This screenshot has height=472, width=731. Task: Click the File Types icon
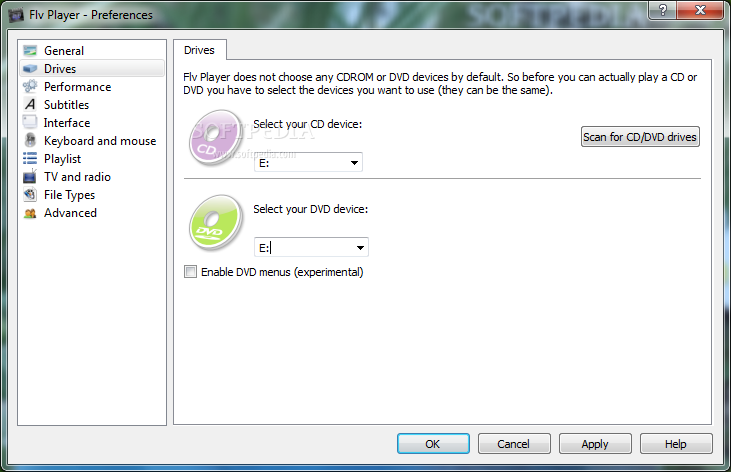pyautogui.click(x=30, y=194)
